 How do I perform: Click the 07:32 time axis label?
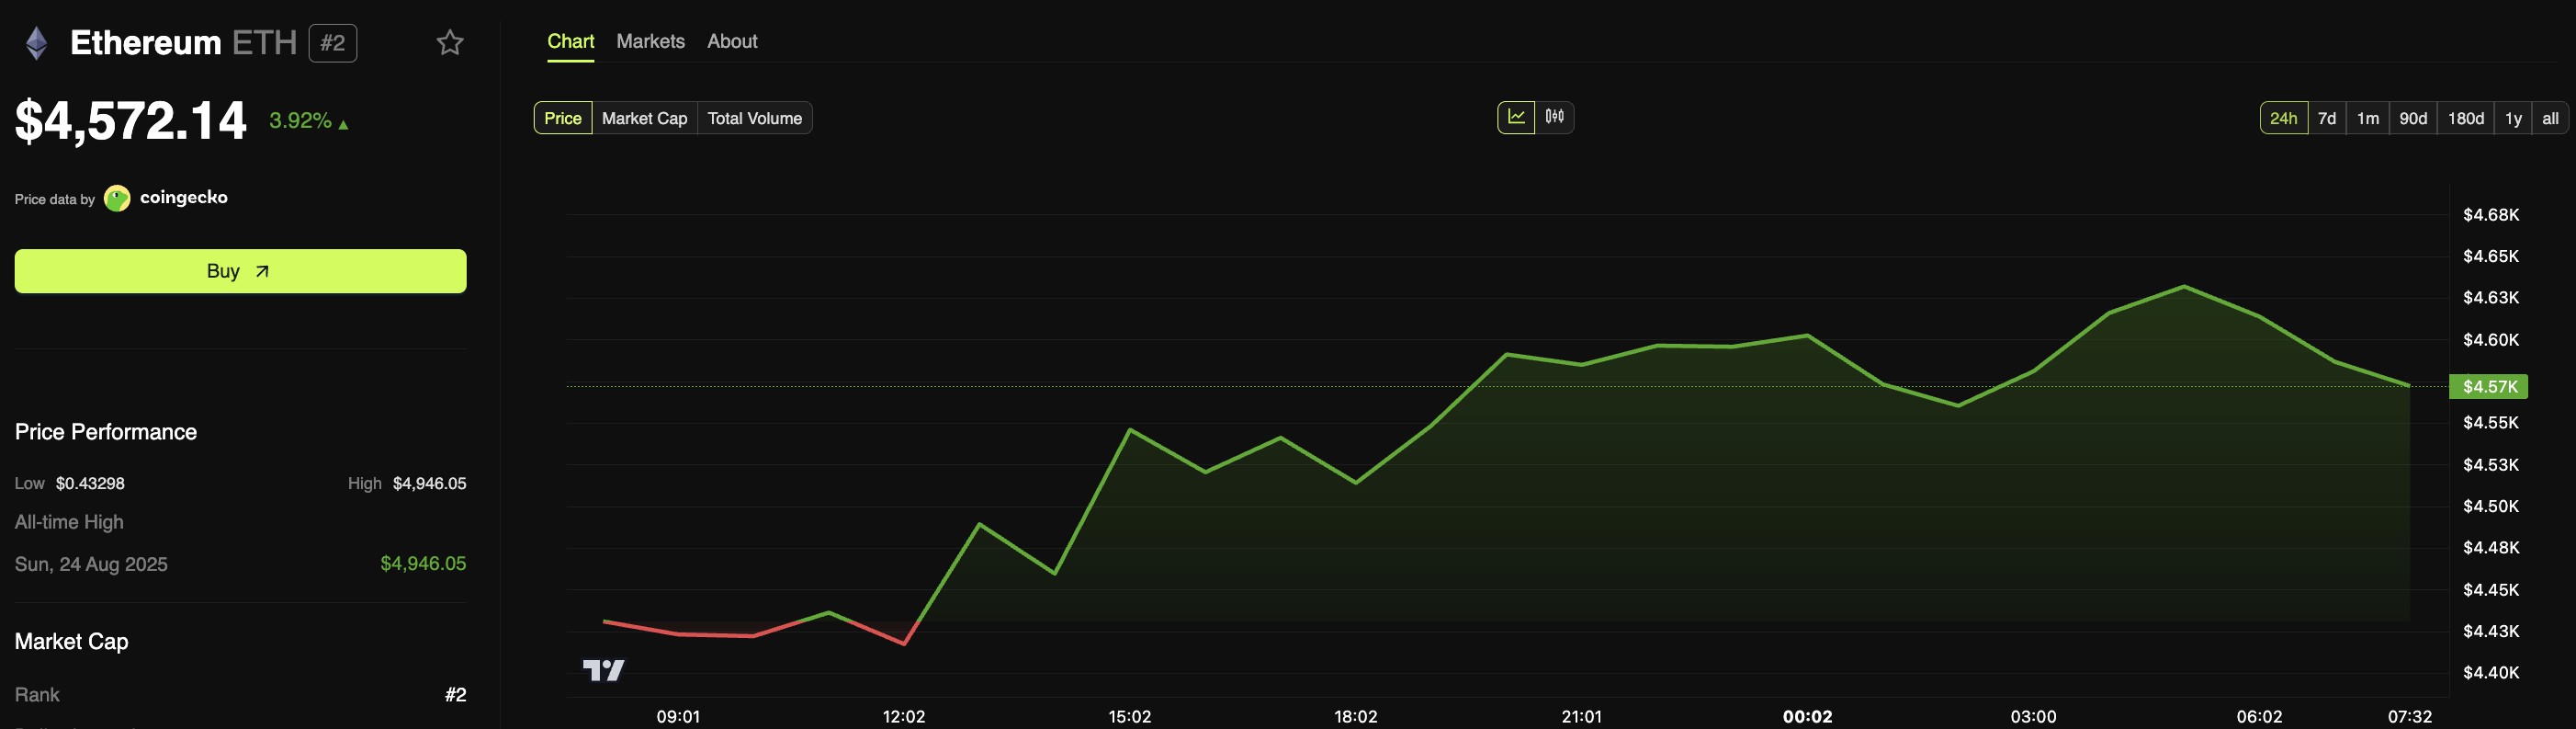(x=2410, y=717)
